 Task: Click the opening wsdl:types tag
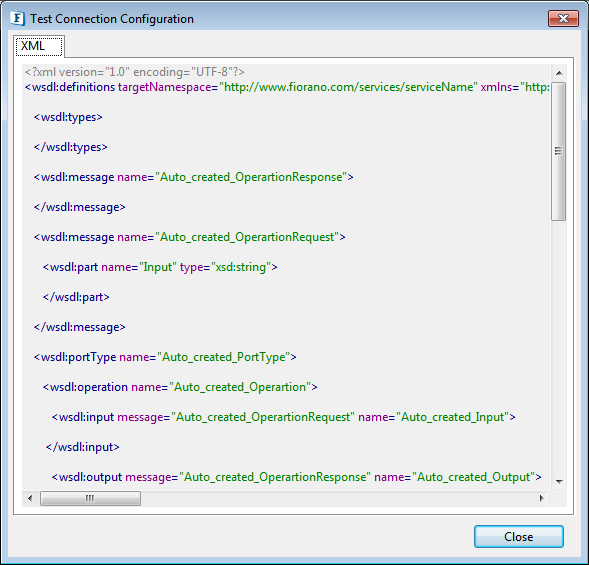tap(68, 117)
